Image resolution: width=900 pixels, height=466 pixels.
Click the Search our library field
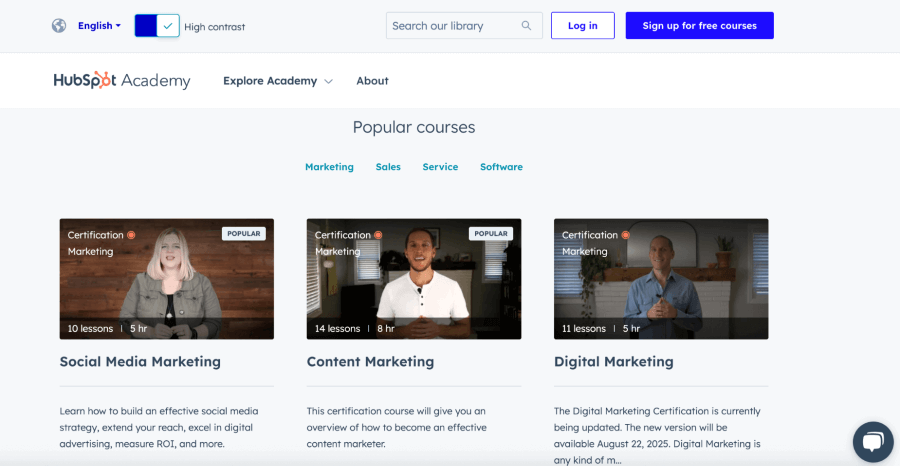pyautogui.click(x=453, y=26)
